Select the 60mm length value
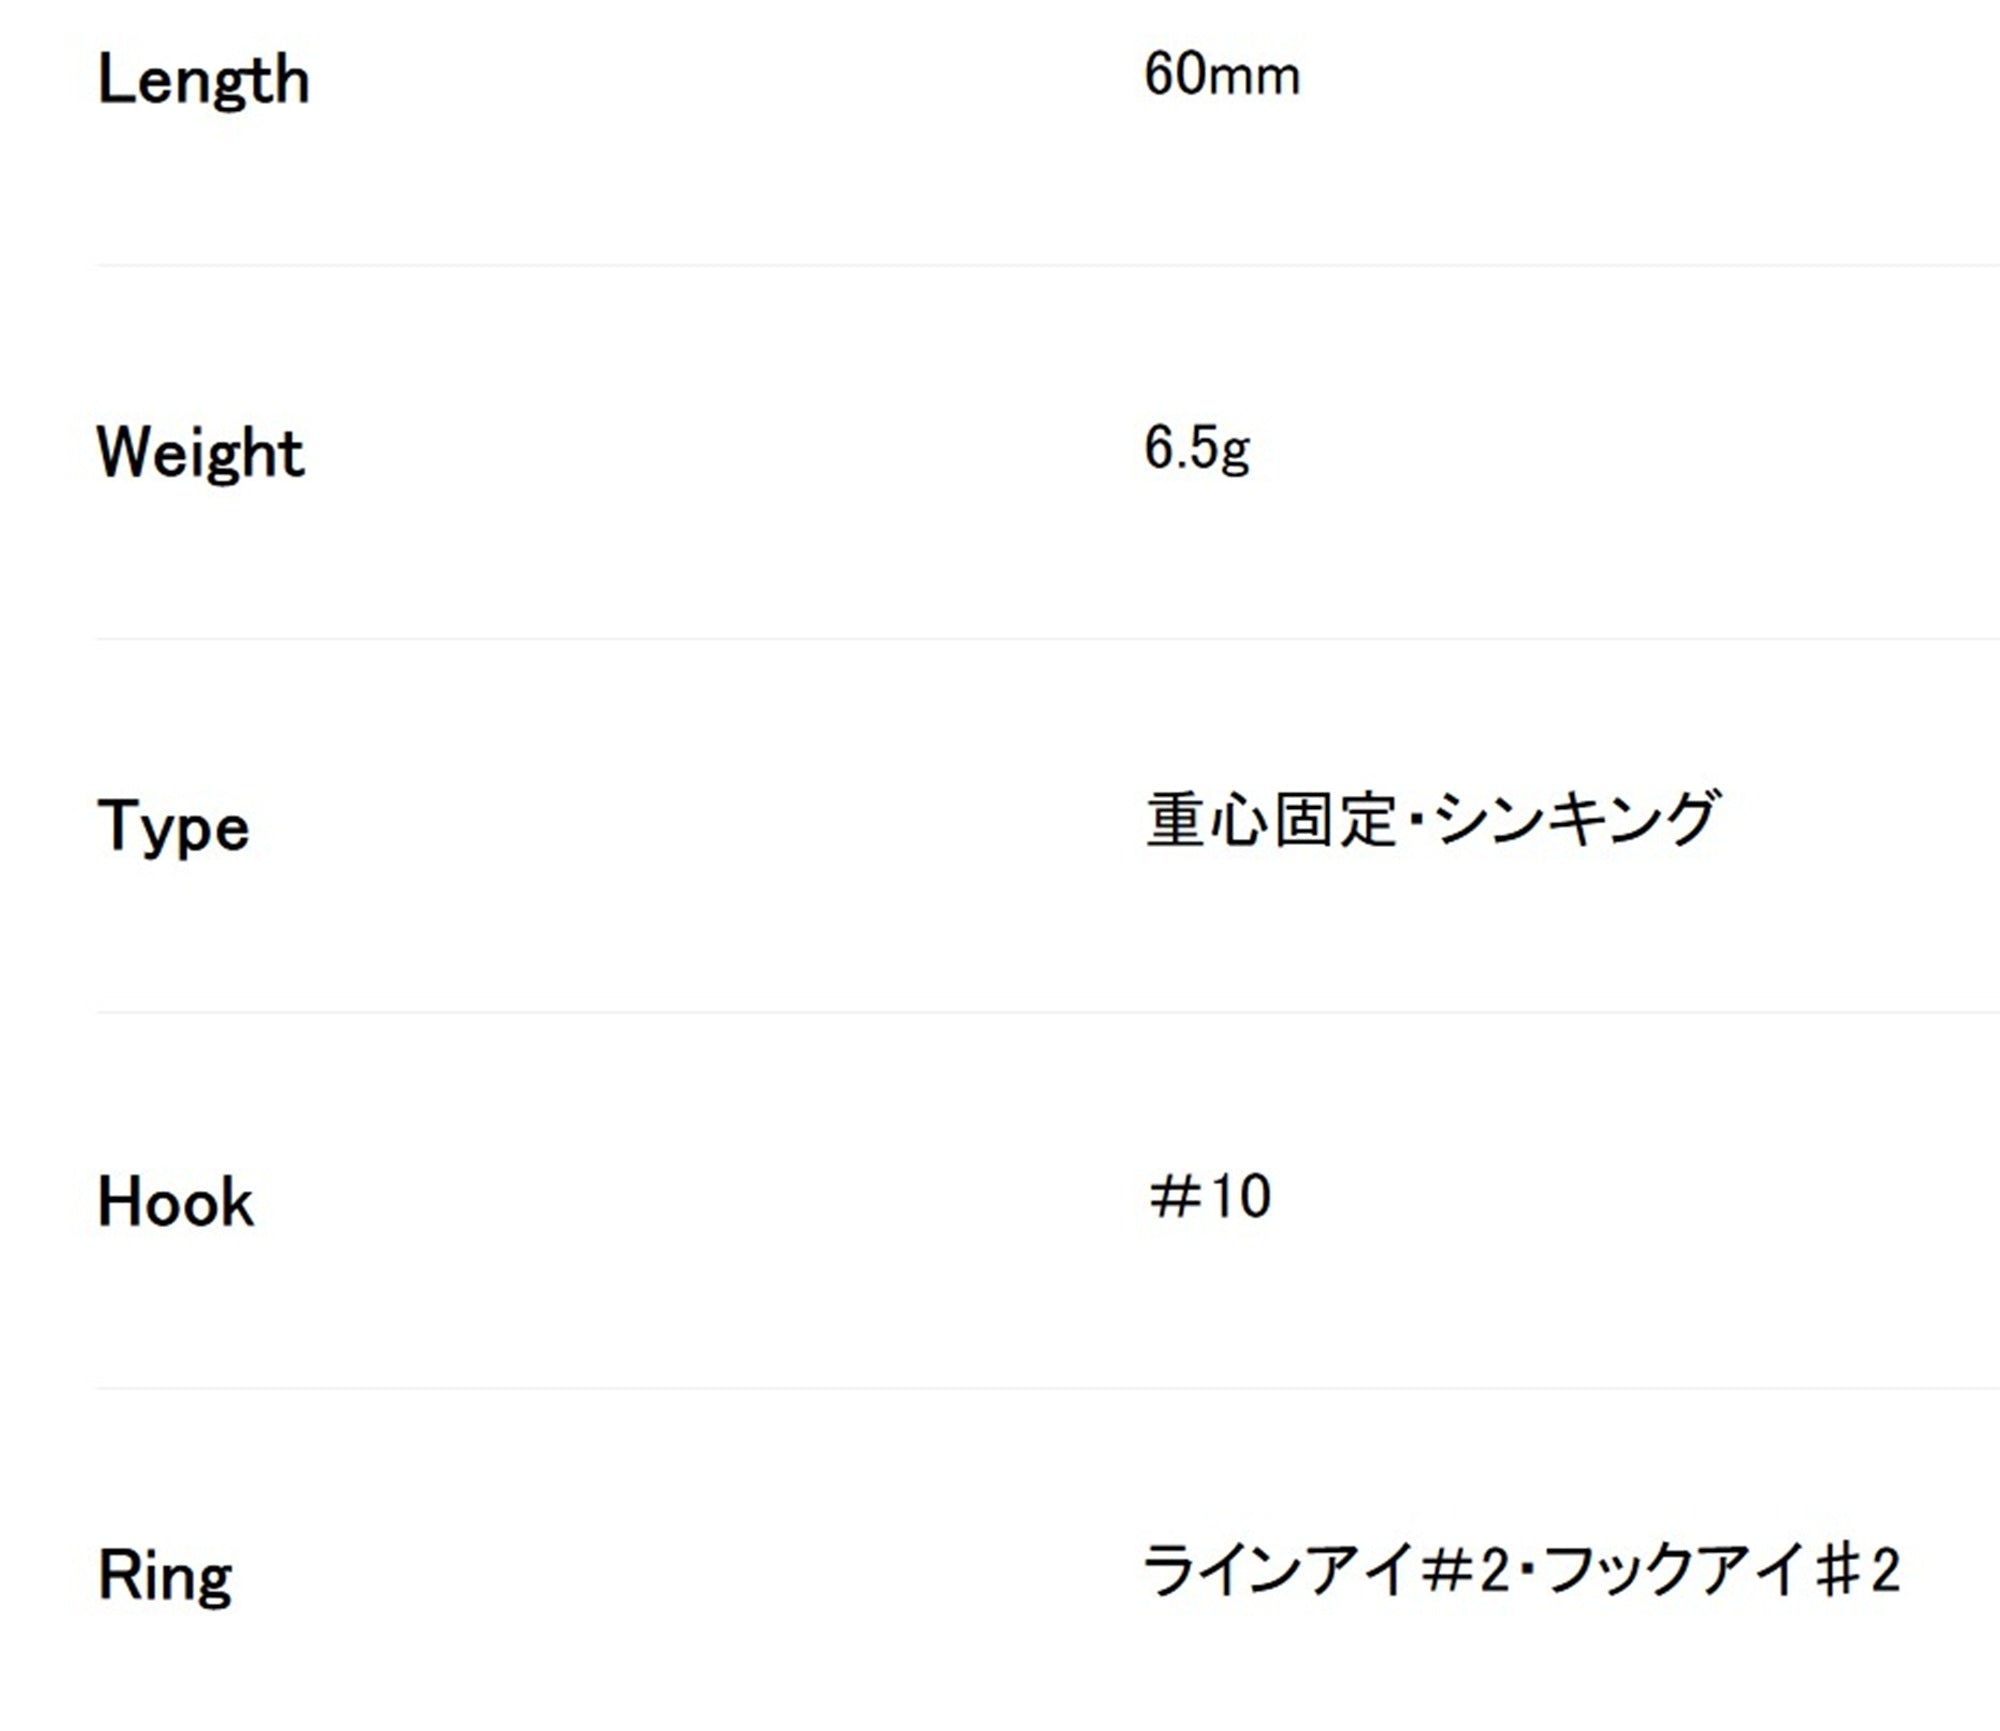2000x1731 pixels. tap(1222, 75)
